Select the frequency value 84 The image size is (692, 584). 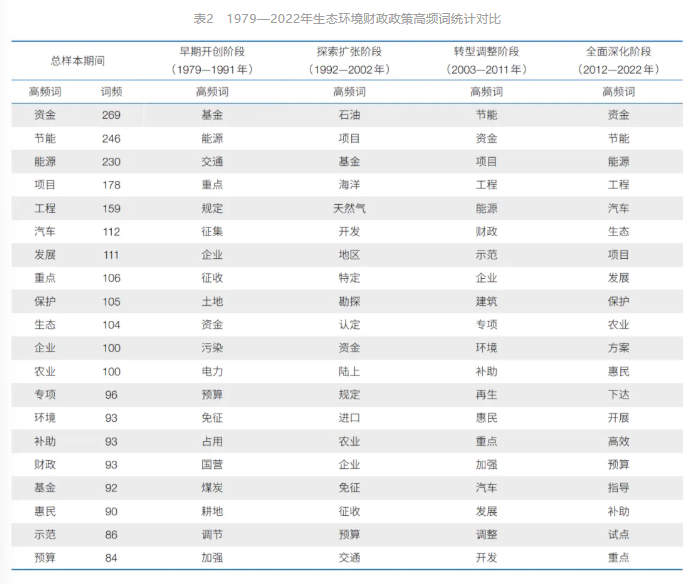(111, 558)
